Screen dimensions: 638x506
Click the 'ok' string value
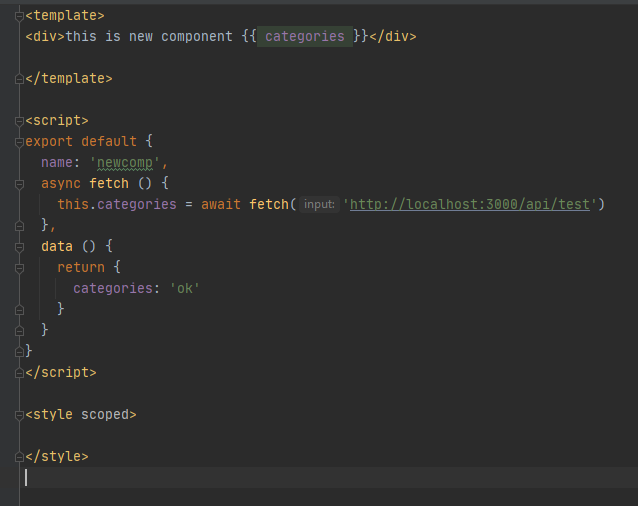(184, 288)
